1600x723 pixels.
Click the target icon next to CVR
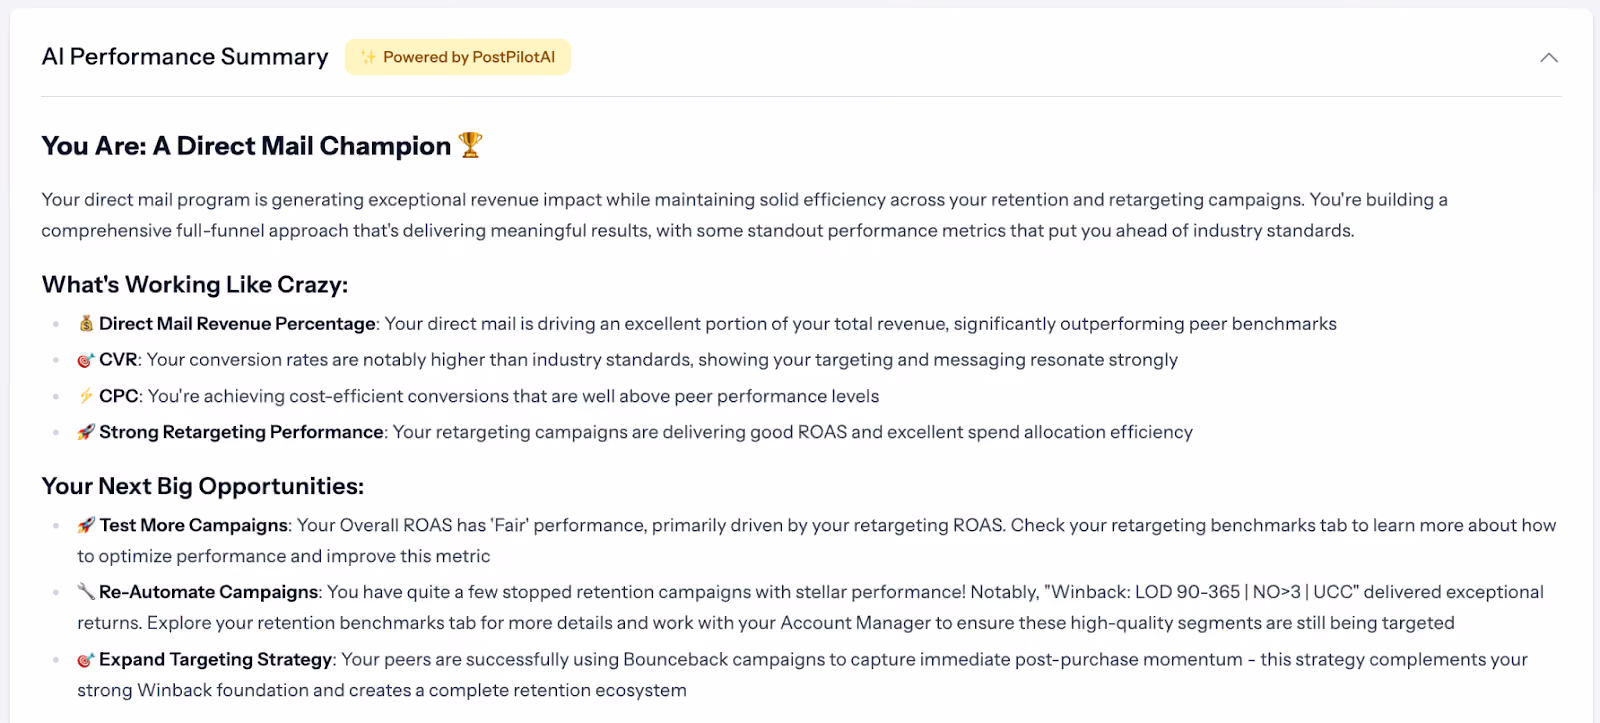pyautogui.click(x=86, y=360)
